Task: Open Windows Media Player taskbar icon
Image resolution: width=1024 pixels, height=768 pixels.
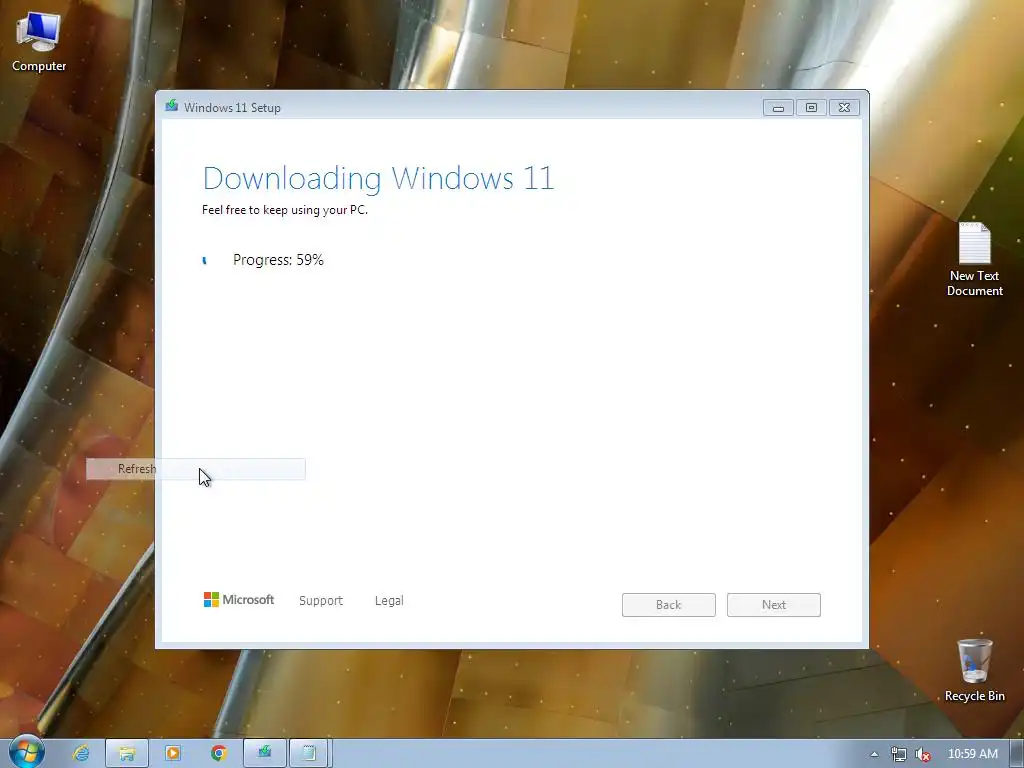Action: pos(173,753)
